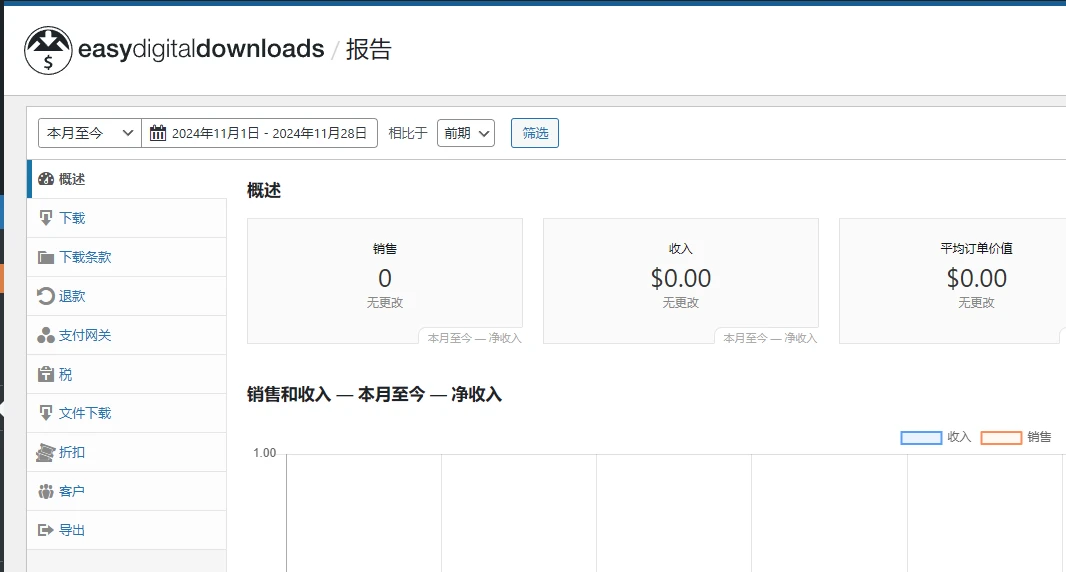Click the 概述 section heading
Image resolution: width=1066 pixels, height=572 pixels.
264,190
